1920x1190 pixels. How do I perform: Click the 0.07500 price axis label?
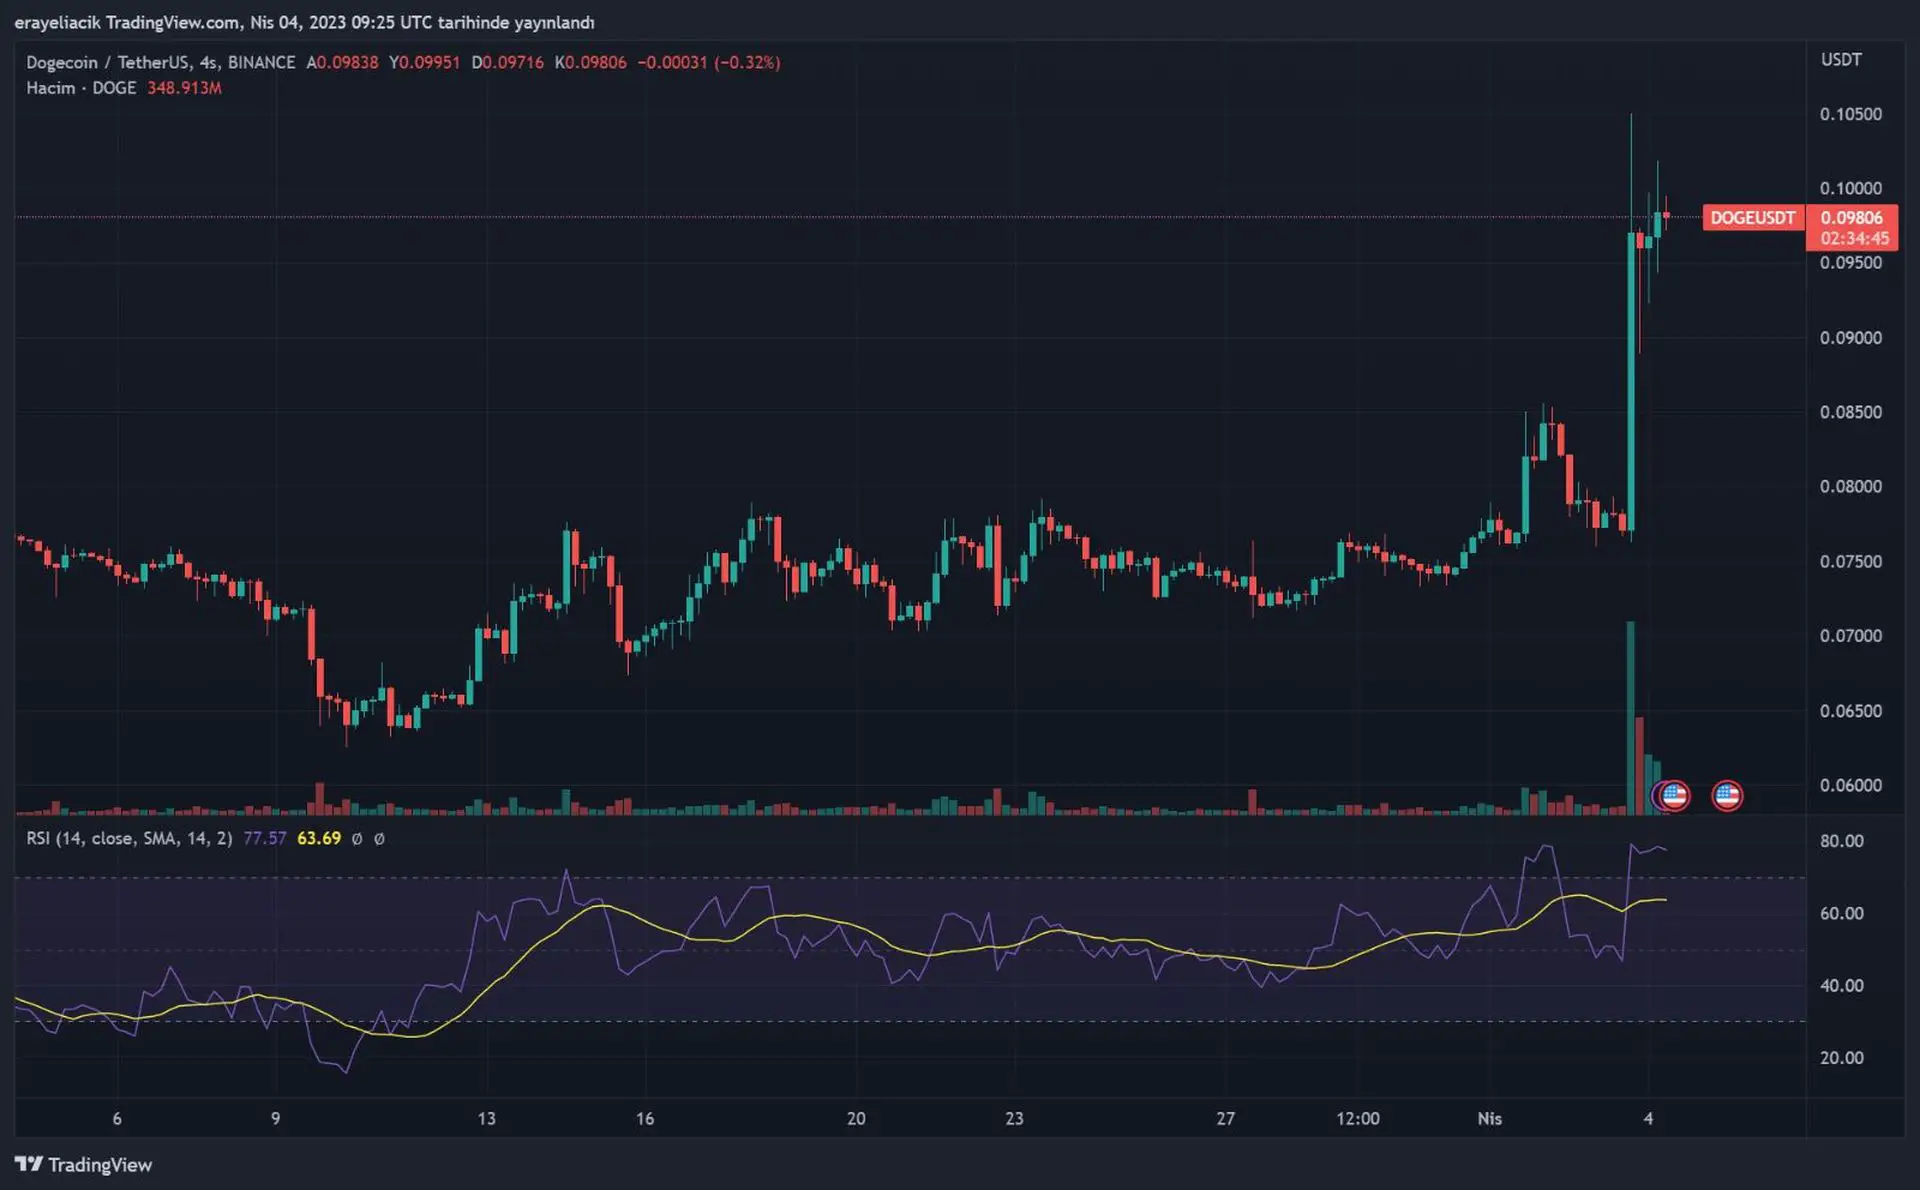pos(1850,562)
